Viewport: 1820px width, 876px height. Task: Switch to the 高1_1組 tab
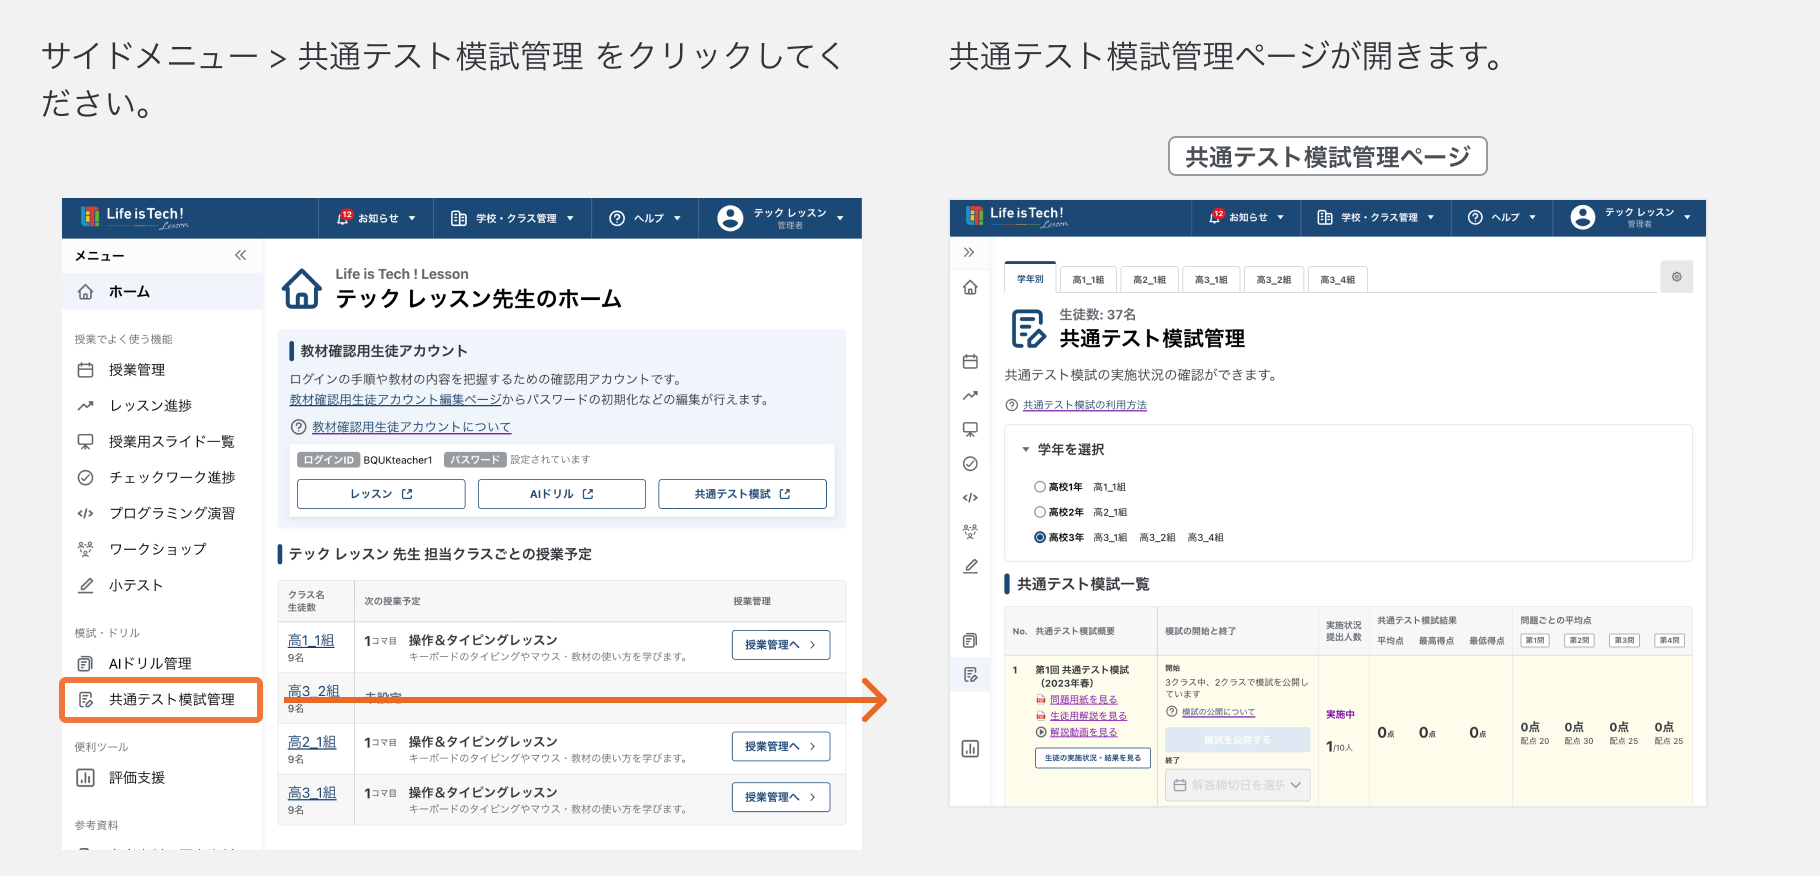click(x=1088, y=280)
